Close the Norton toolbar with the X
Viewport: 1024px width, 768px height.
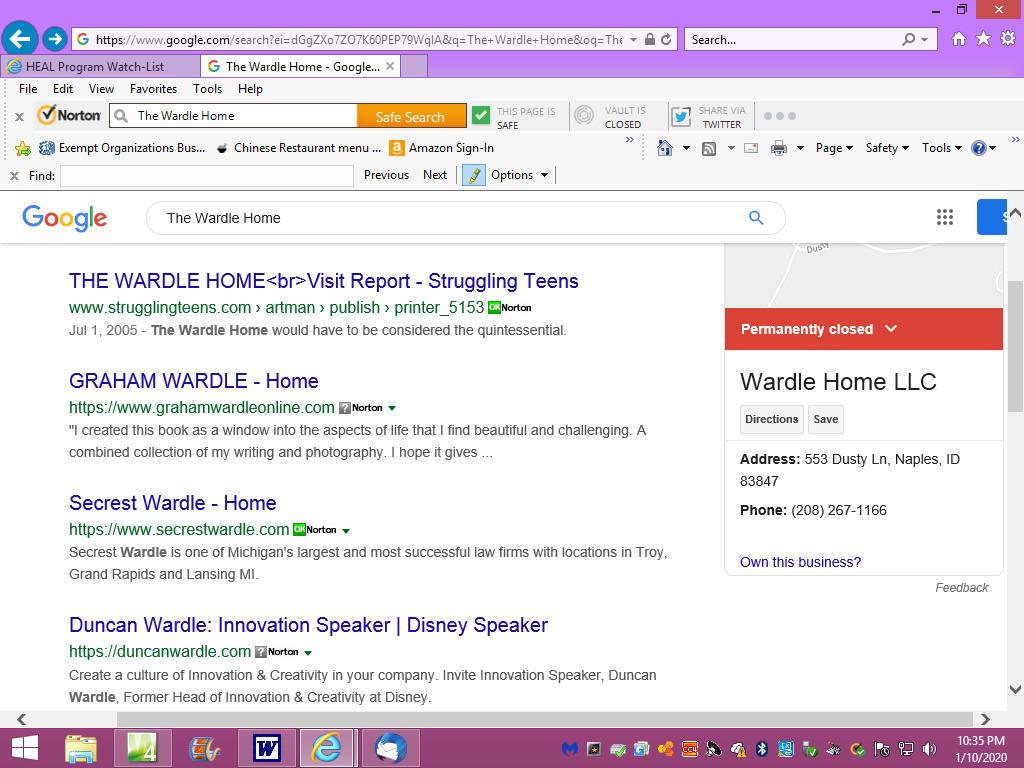pos(19,117)
